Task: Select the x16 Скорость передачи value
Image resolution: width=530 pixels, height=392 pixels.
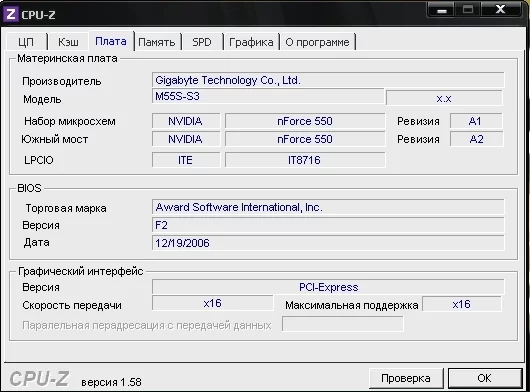Action: 213,303
